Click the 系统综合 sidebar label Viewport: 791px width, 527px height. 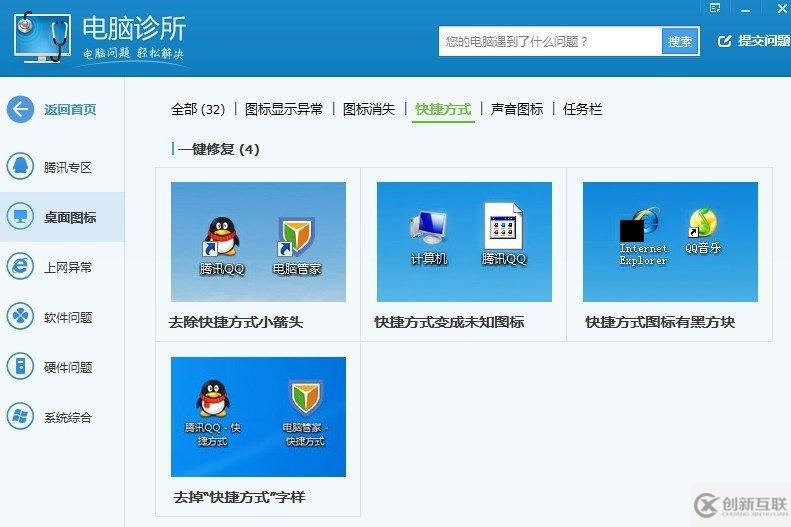point(68,418)
